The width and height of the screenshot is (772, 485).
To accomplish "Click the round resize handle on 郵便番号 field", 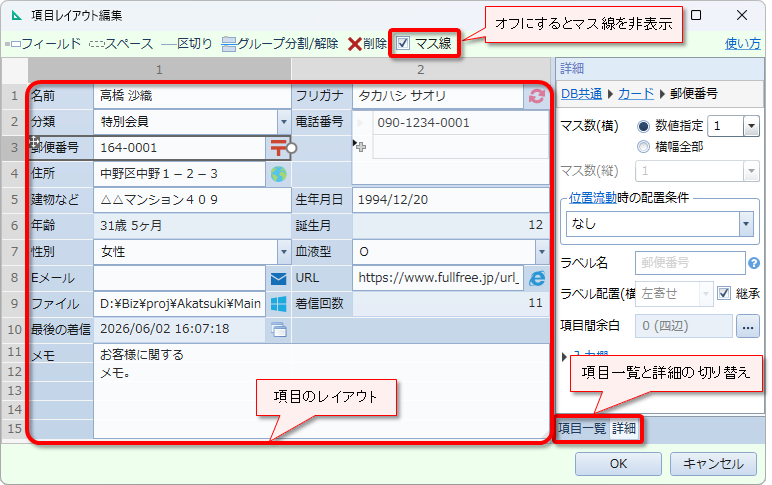I will point(291,148).
